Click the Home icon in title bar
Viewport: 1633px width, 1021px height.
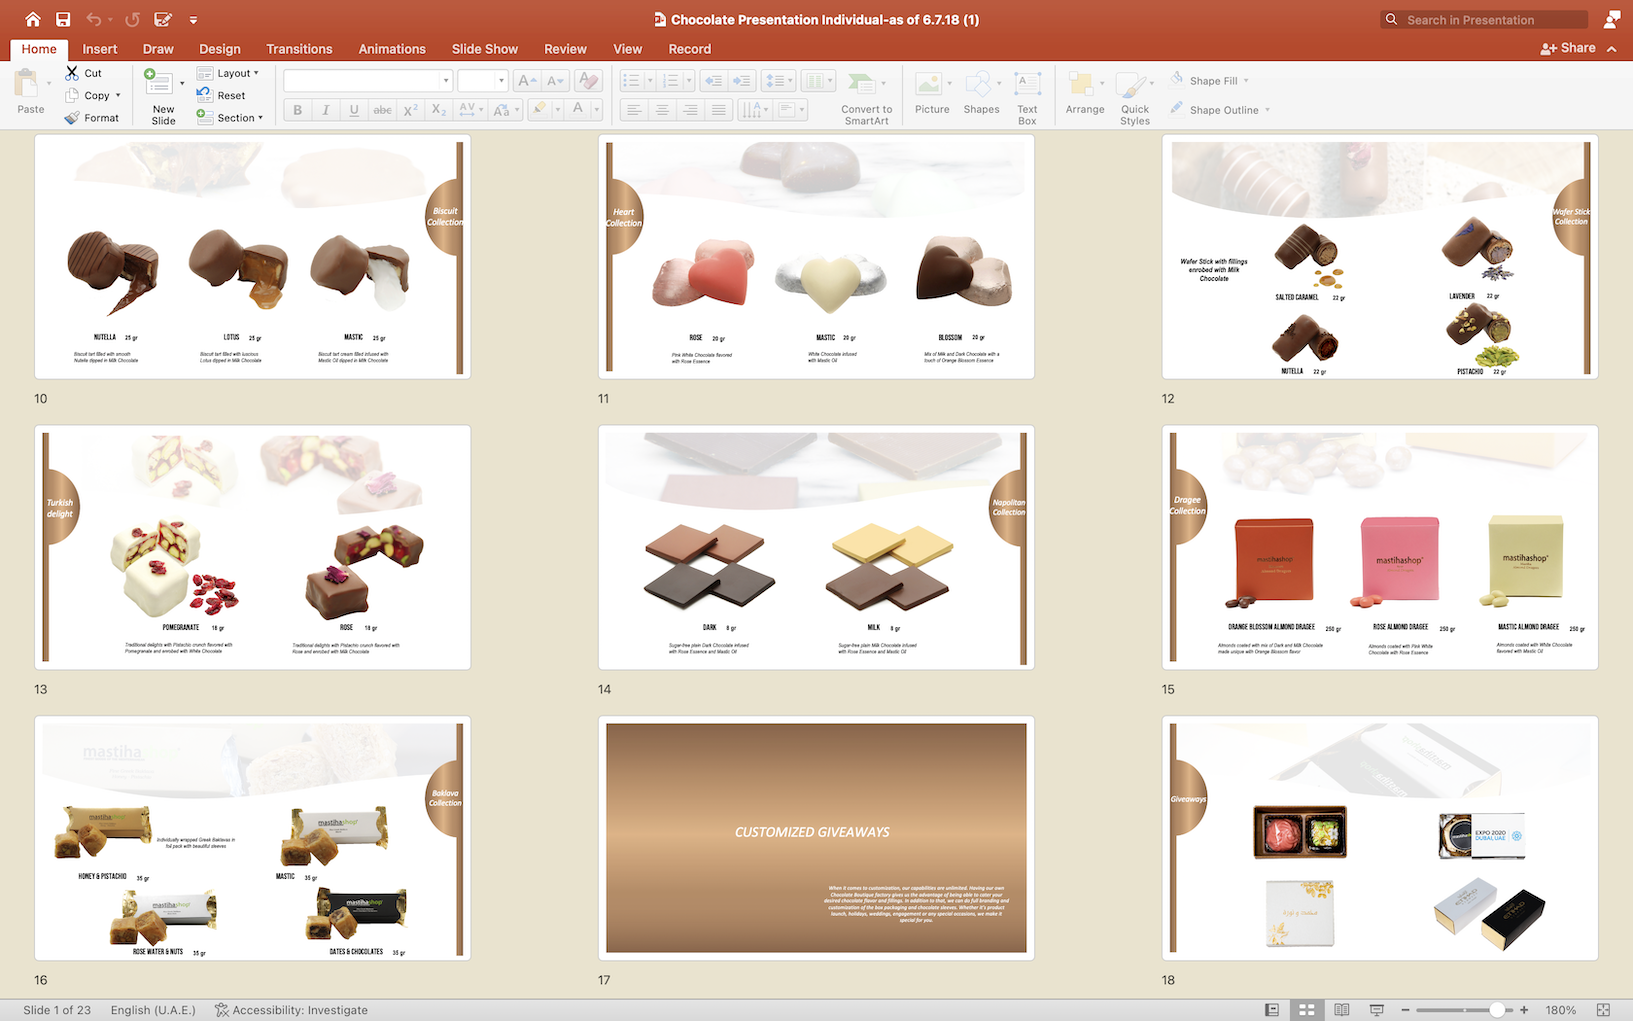point(33,19)
